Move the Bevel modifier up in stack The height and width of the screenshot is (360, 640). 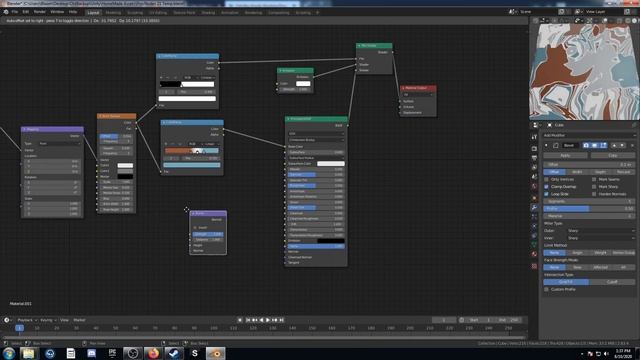click(x=614, y=145)
